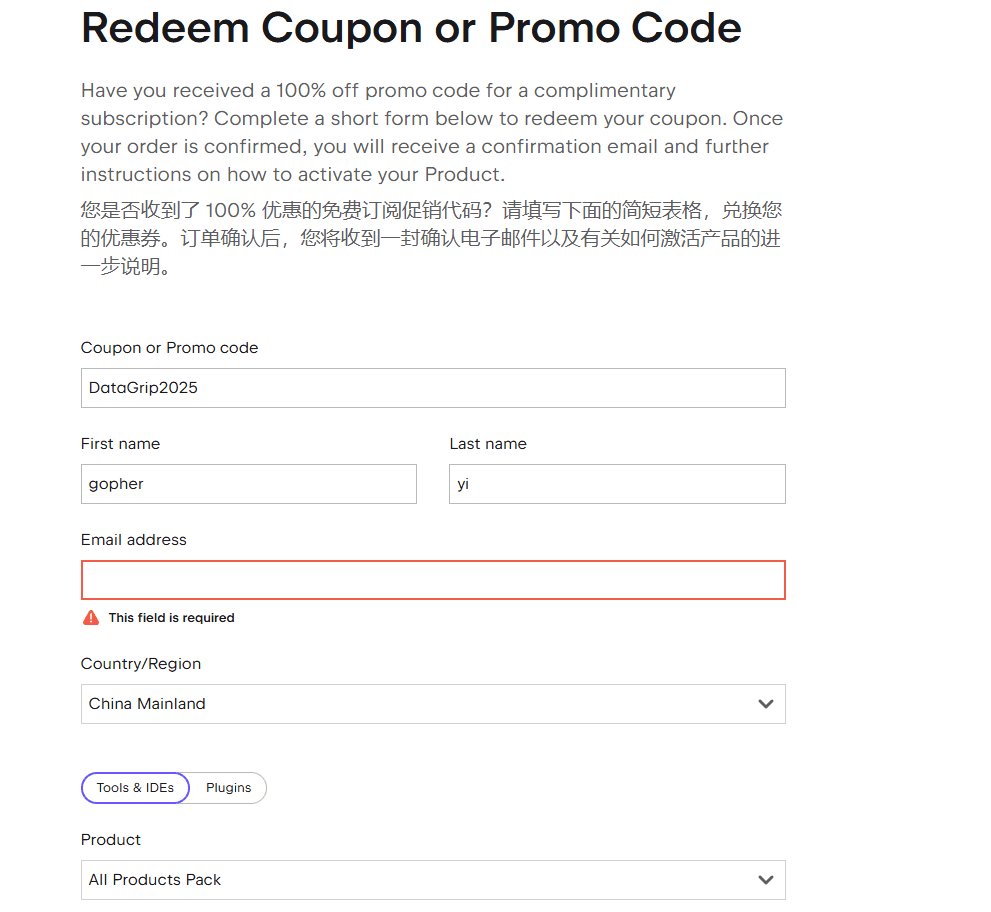
Task: Focus the Coupon or Promo code field
Action: [433, 388]
